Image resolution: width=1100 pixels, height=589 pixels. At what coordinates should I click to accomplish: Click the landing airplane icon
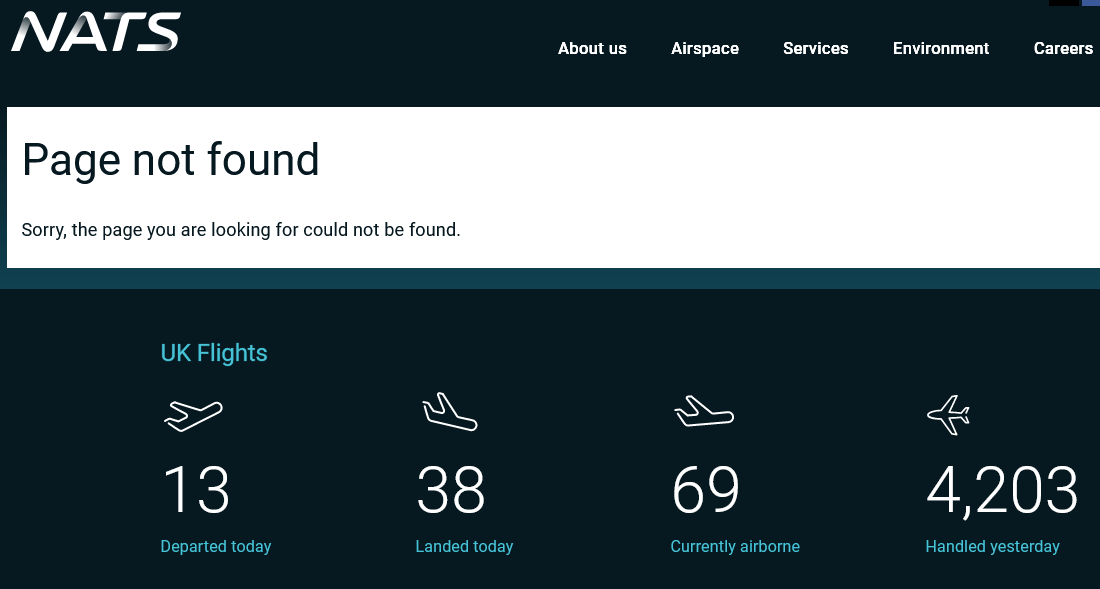(450, 412)
